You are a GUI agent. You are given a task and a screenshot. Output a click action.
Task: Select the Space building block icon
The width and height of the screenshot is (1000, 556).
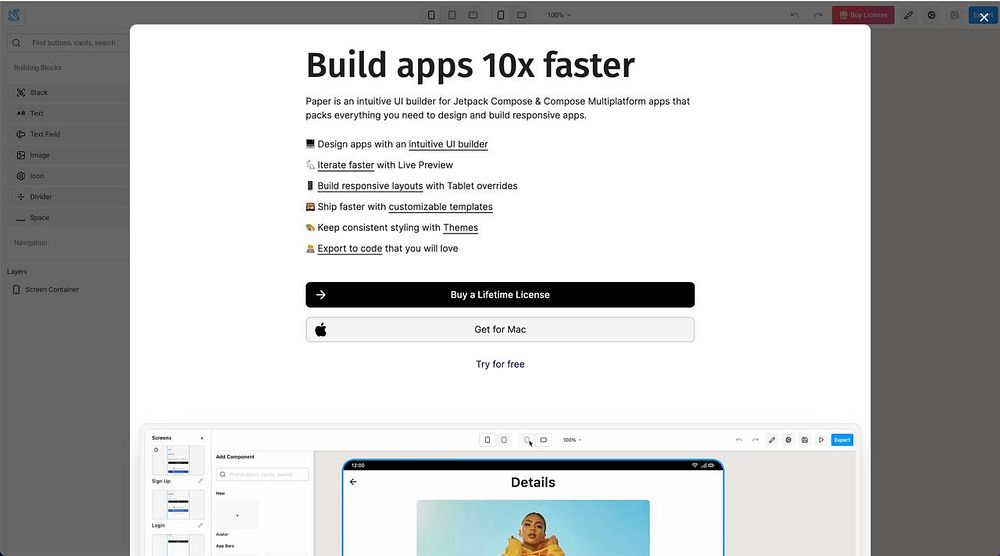tap(21, 218)
